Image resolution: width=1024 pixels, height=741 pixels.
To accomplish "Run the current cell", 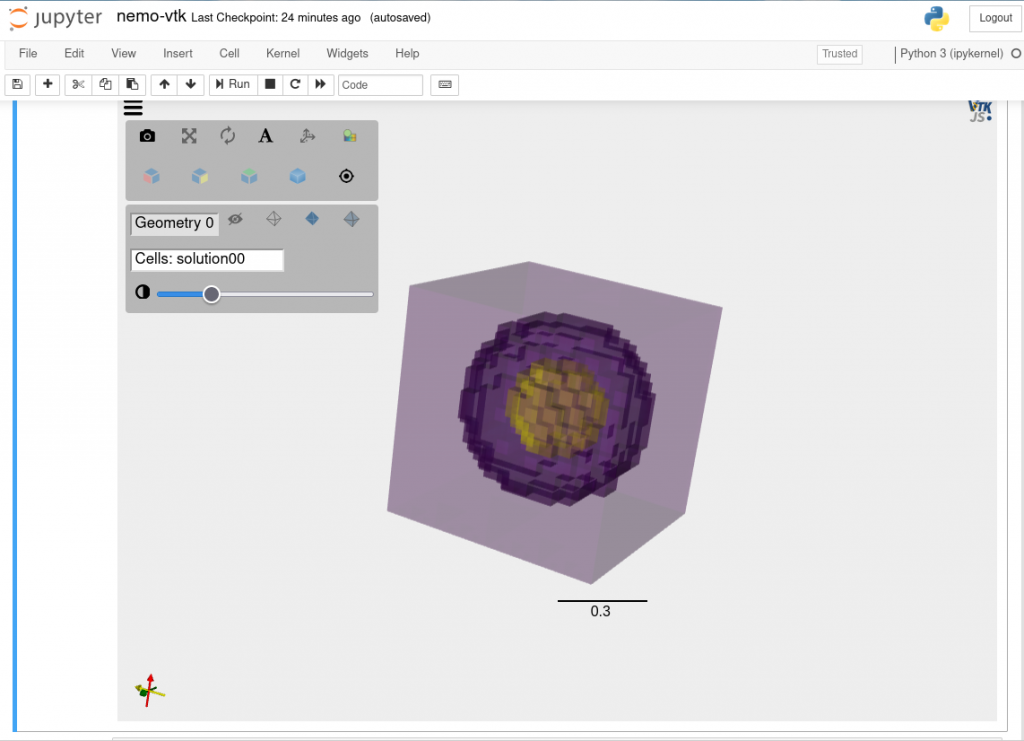I will pyautogui.click(x=232, y=84).
